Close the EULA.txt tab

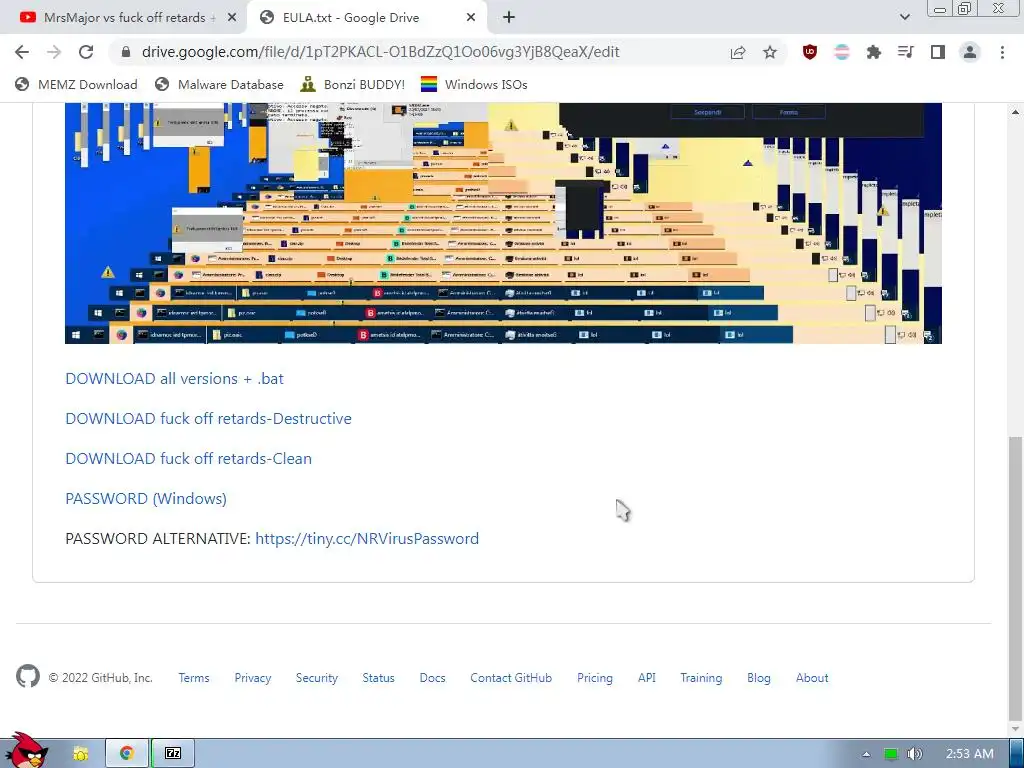pyautogui.click(x=471, y=18)
